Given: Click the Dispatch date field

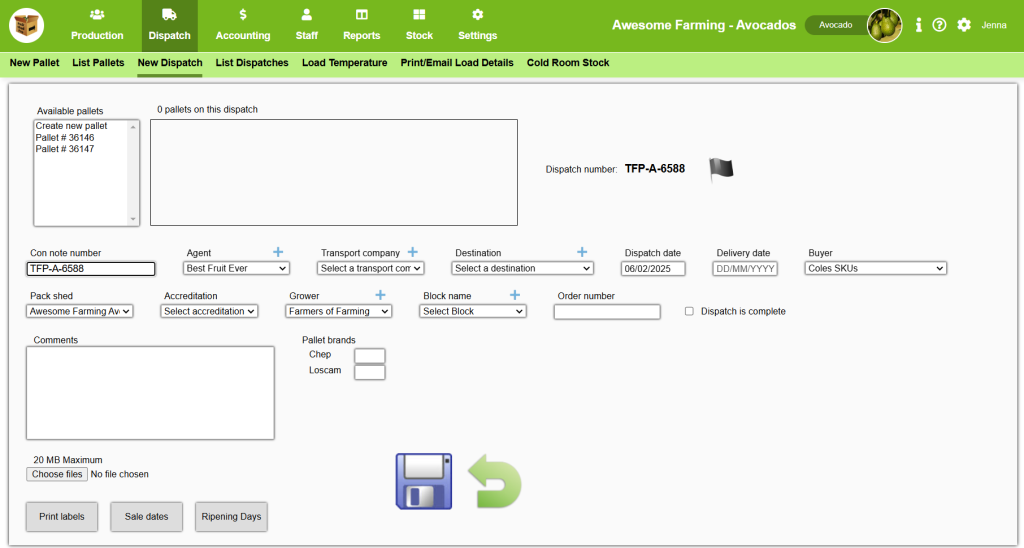Looking at the screenshot, I should 653,268.
